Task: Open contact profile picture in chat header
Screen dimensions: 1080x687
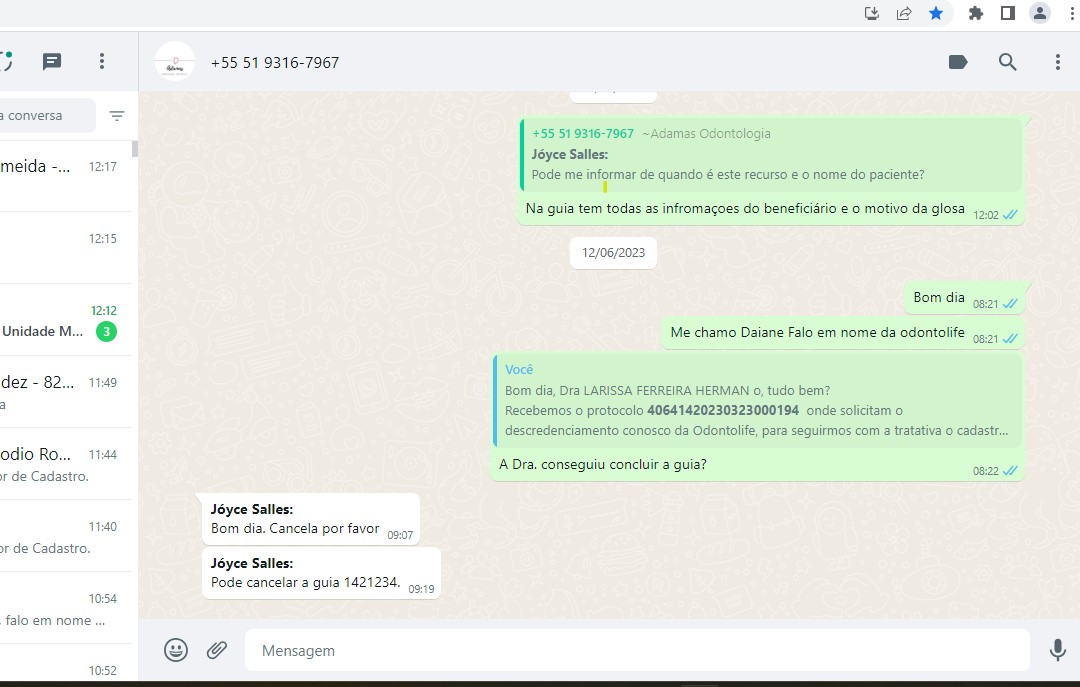Action: pos(174,62)
